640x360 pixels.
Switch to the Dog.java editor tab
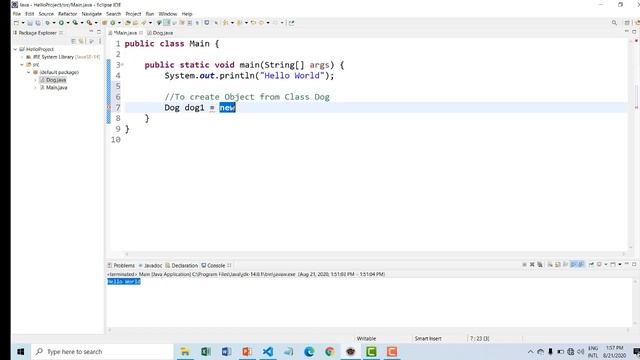pyautogui.click(x=160, y=33)
